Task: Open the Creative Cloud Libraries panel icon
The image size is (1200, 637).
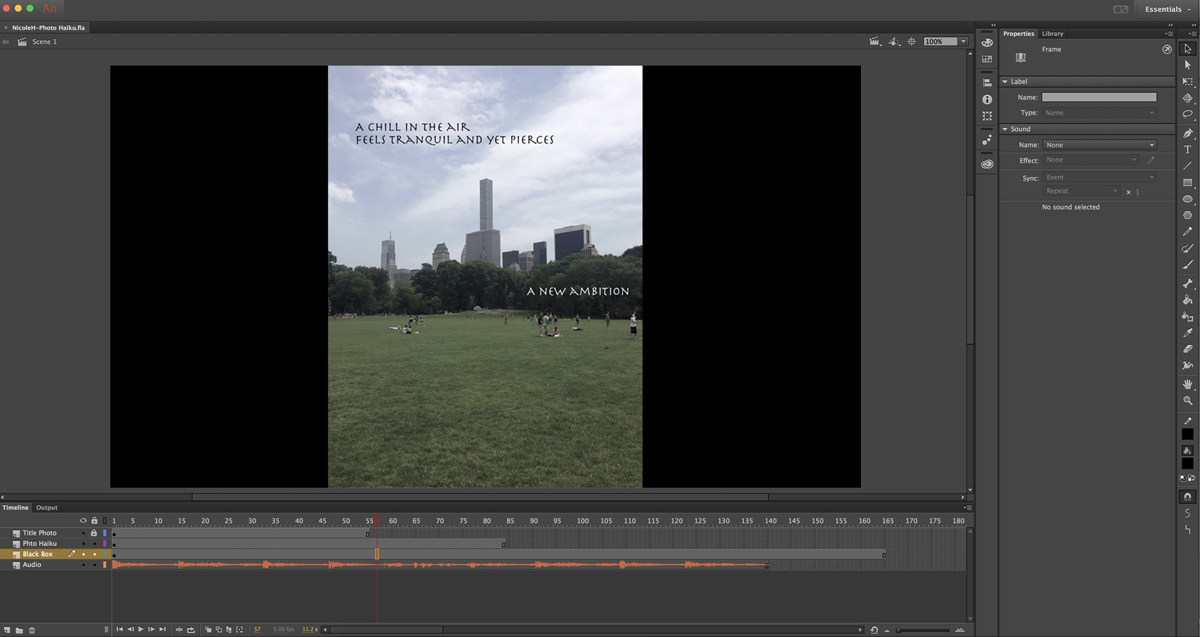Action: click(987, 164)
